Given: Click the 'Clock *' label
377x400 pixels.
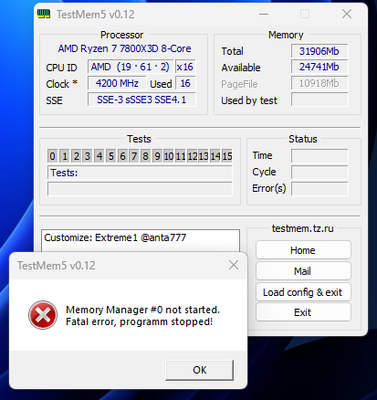Looking at the screenshot, I should tap(61, 84).
